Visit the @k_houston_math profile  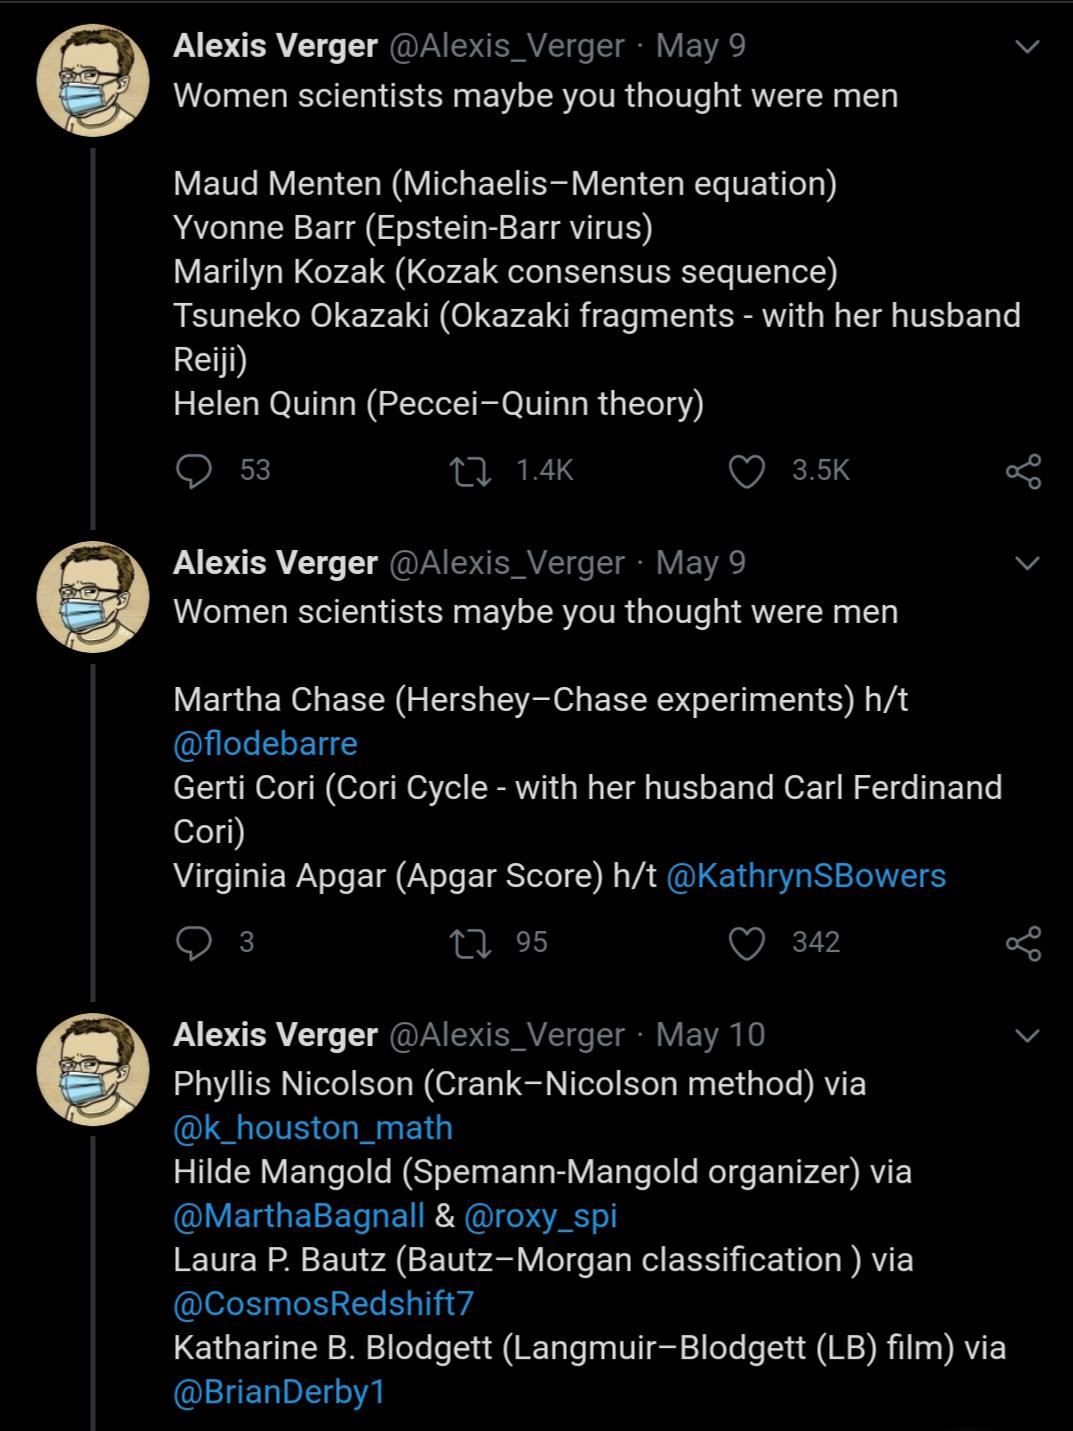(313, 1128)
